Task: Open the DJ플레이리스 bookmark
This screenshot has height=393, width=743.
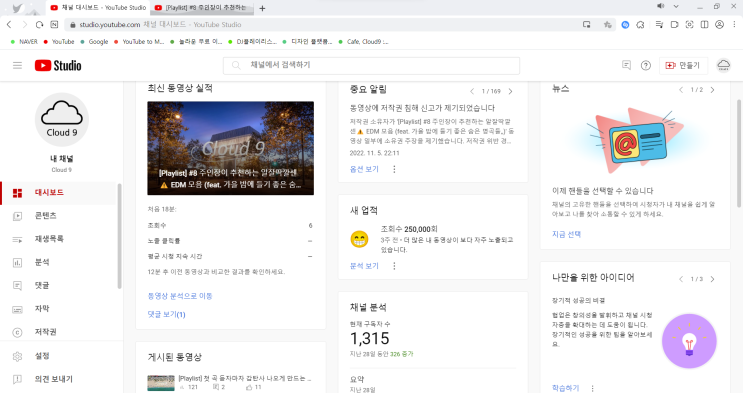Action: pyautogui.click(x=252, y=42)
